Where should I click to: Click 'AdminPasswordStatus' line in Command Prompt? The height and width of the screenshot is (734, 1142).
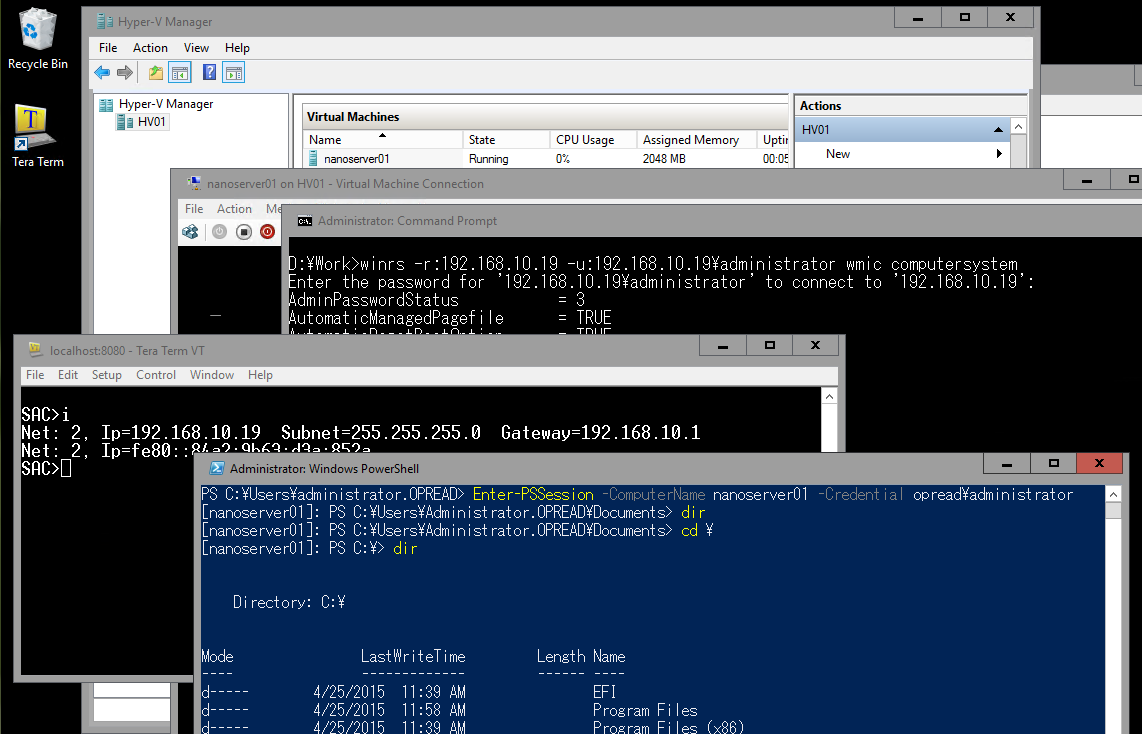coord(436,300)
